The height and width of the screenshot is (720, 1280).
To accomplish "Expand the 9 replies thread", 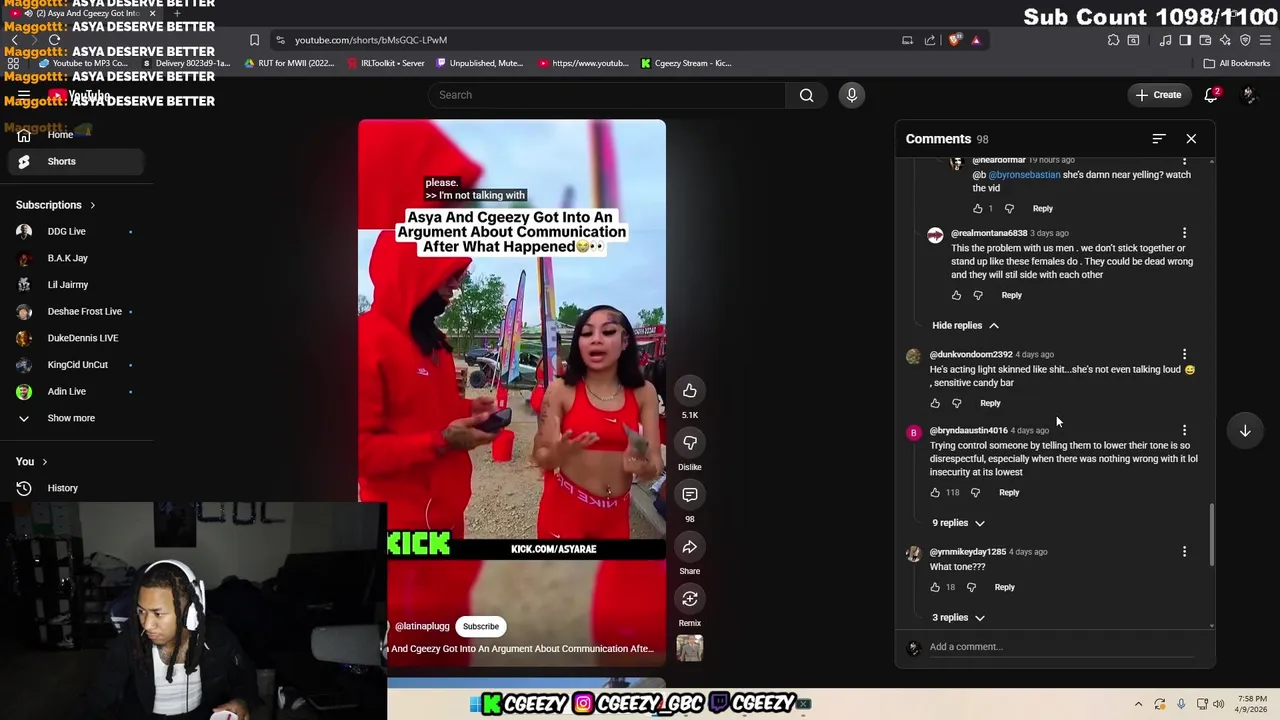I will click(x=958, y=523).
